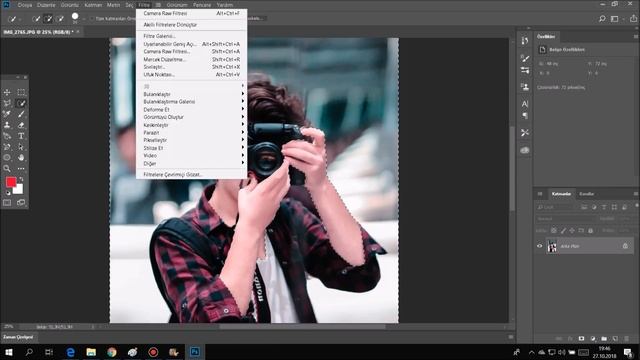Select red foreground color swatch
The width and height of the screenshot is (640, 360).
[x=11, y=182]
